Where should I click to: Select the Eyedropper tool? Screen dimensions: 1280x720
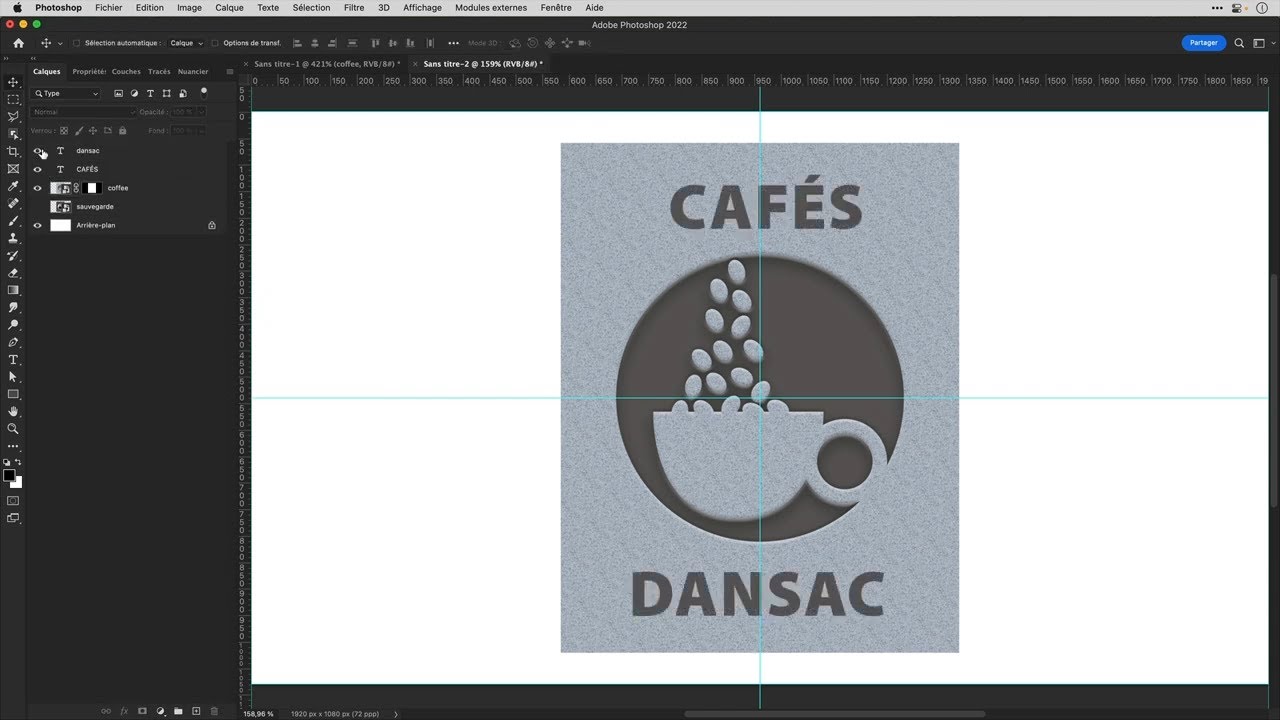13,186
